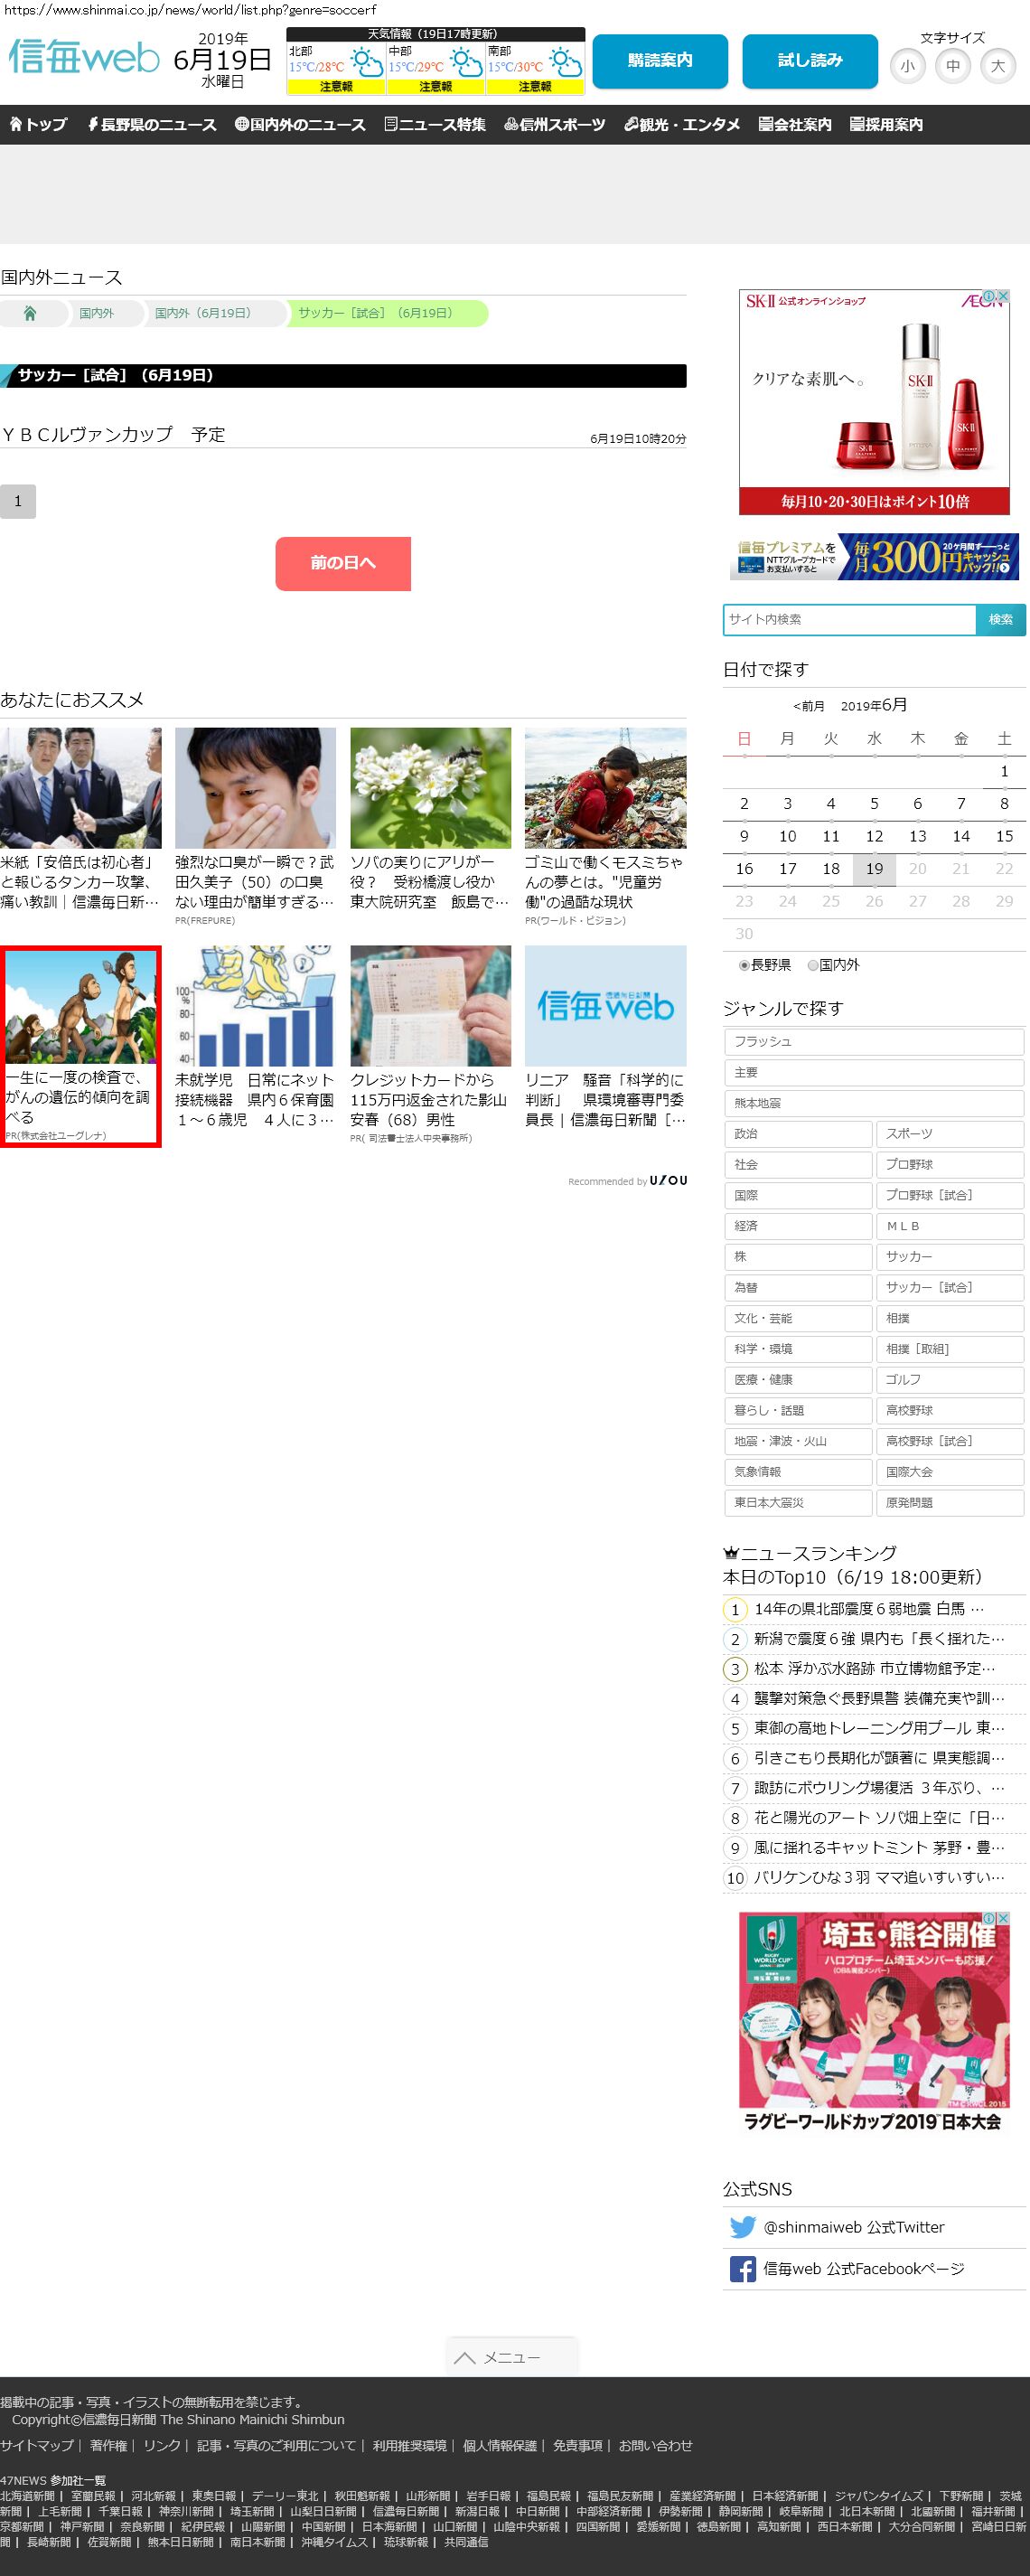Screen dimensions: 1030x2576
Task: Open the 安倍氏 tanker attack article thumbnail
Action: 80,788
